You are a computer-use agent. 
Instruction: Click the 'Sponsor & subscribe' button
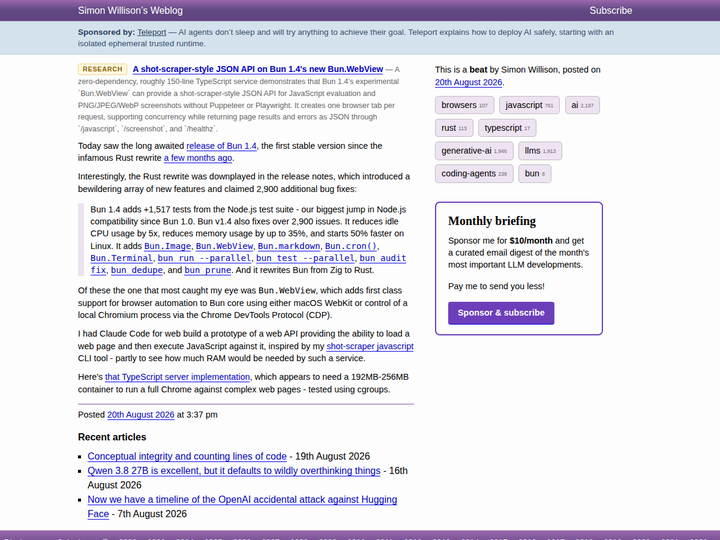pyautogui.click(x=501, y=313)
